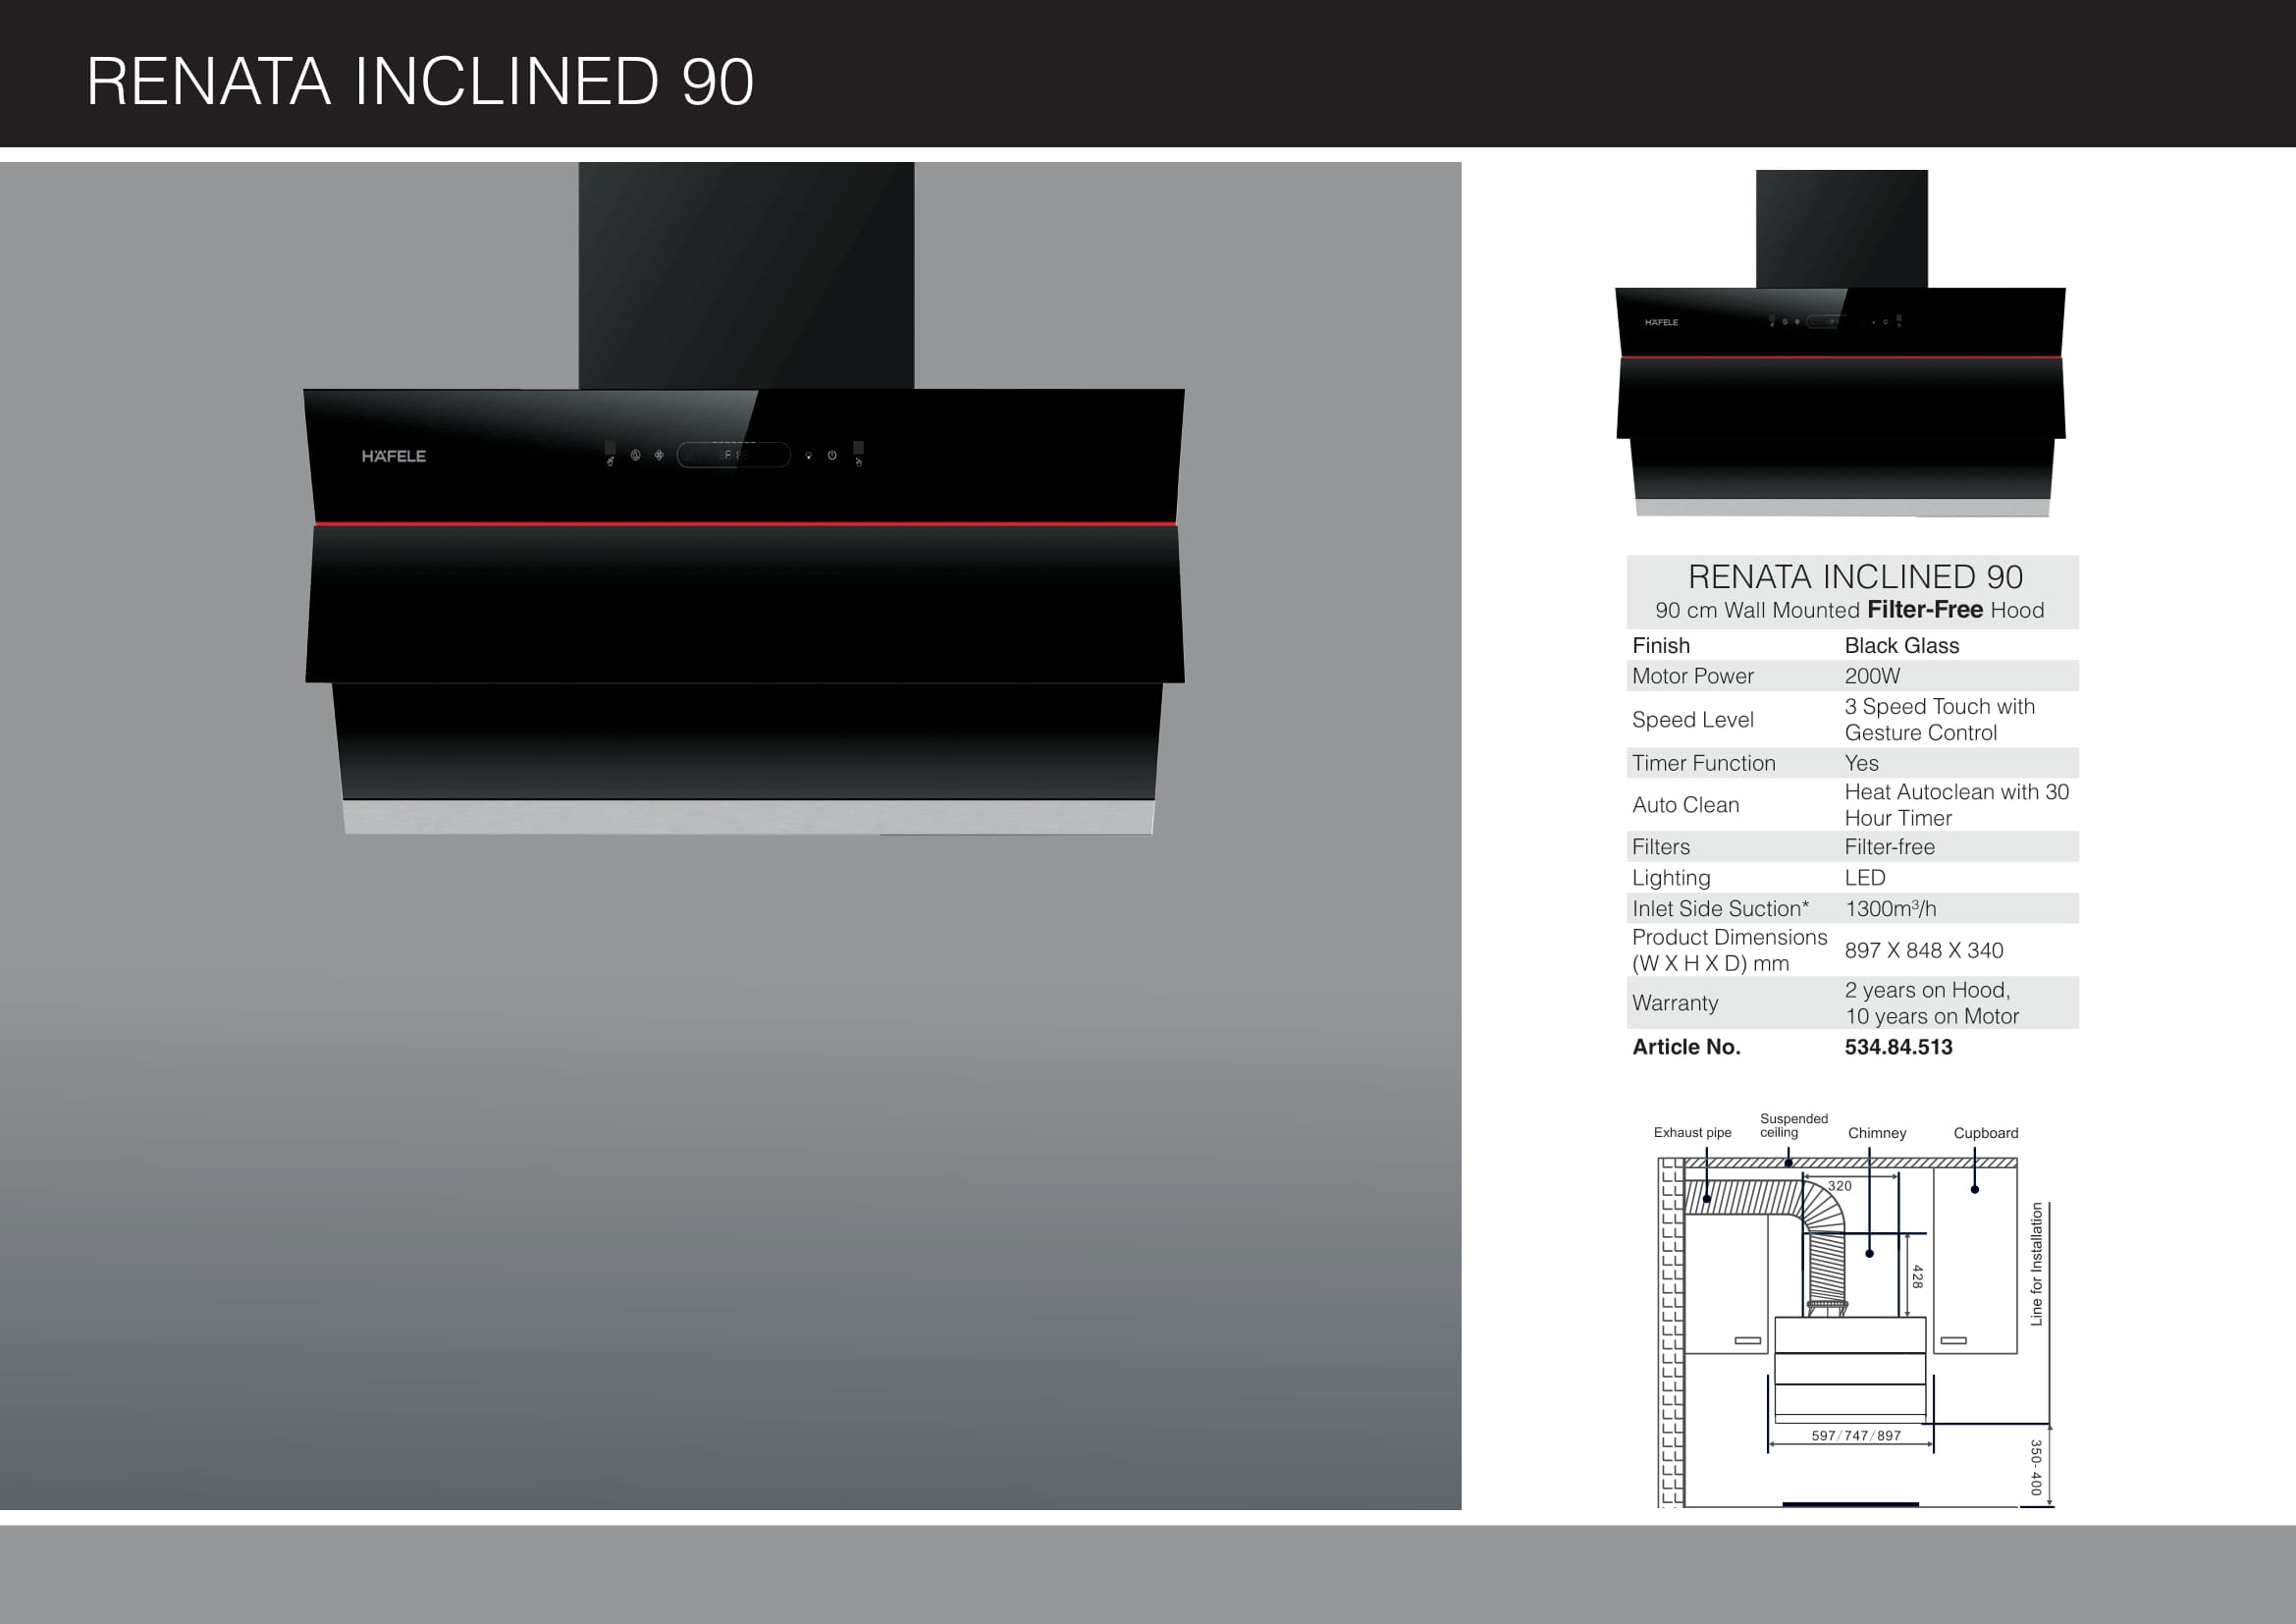2296x1624 pixels.
Task: Click the 'Yes' value for Timer Function
Action: pos(1862,763)
